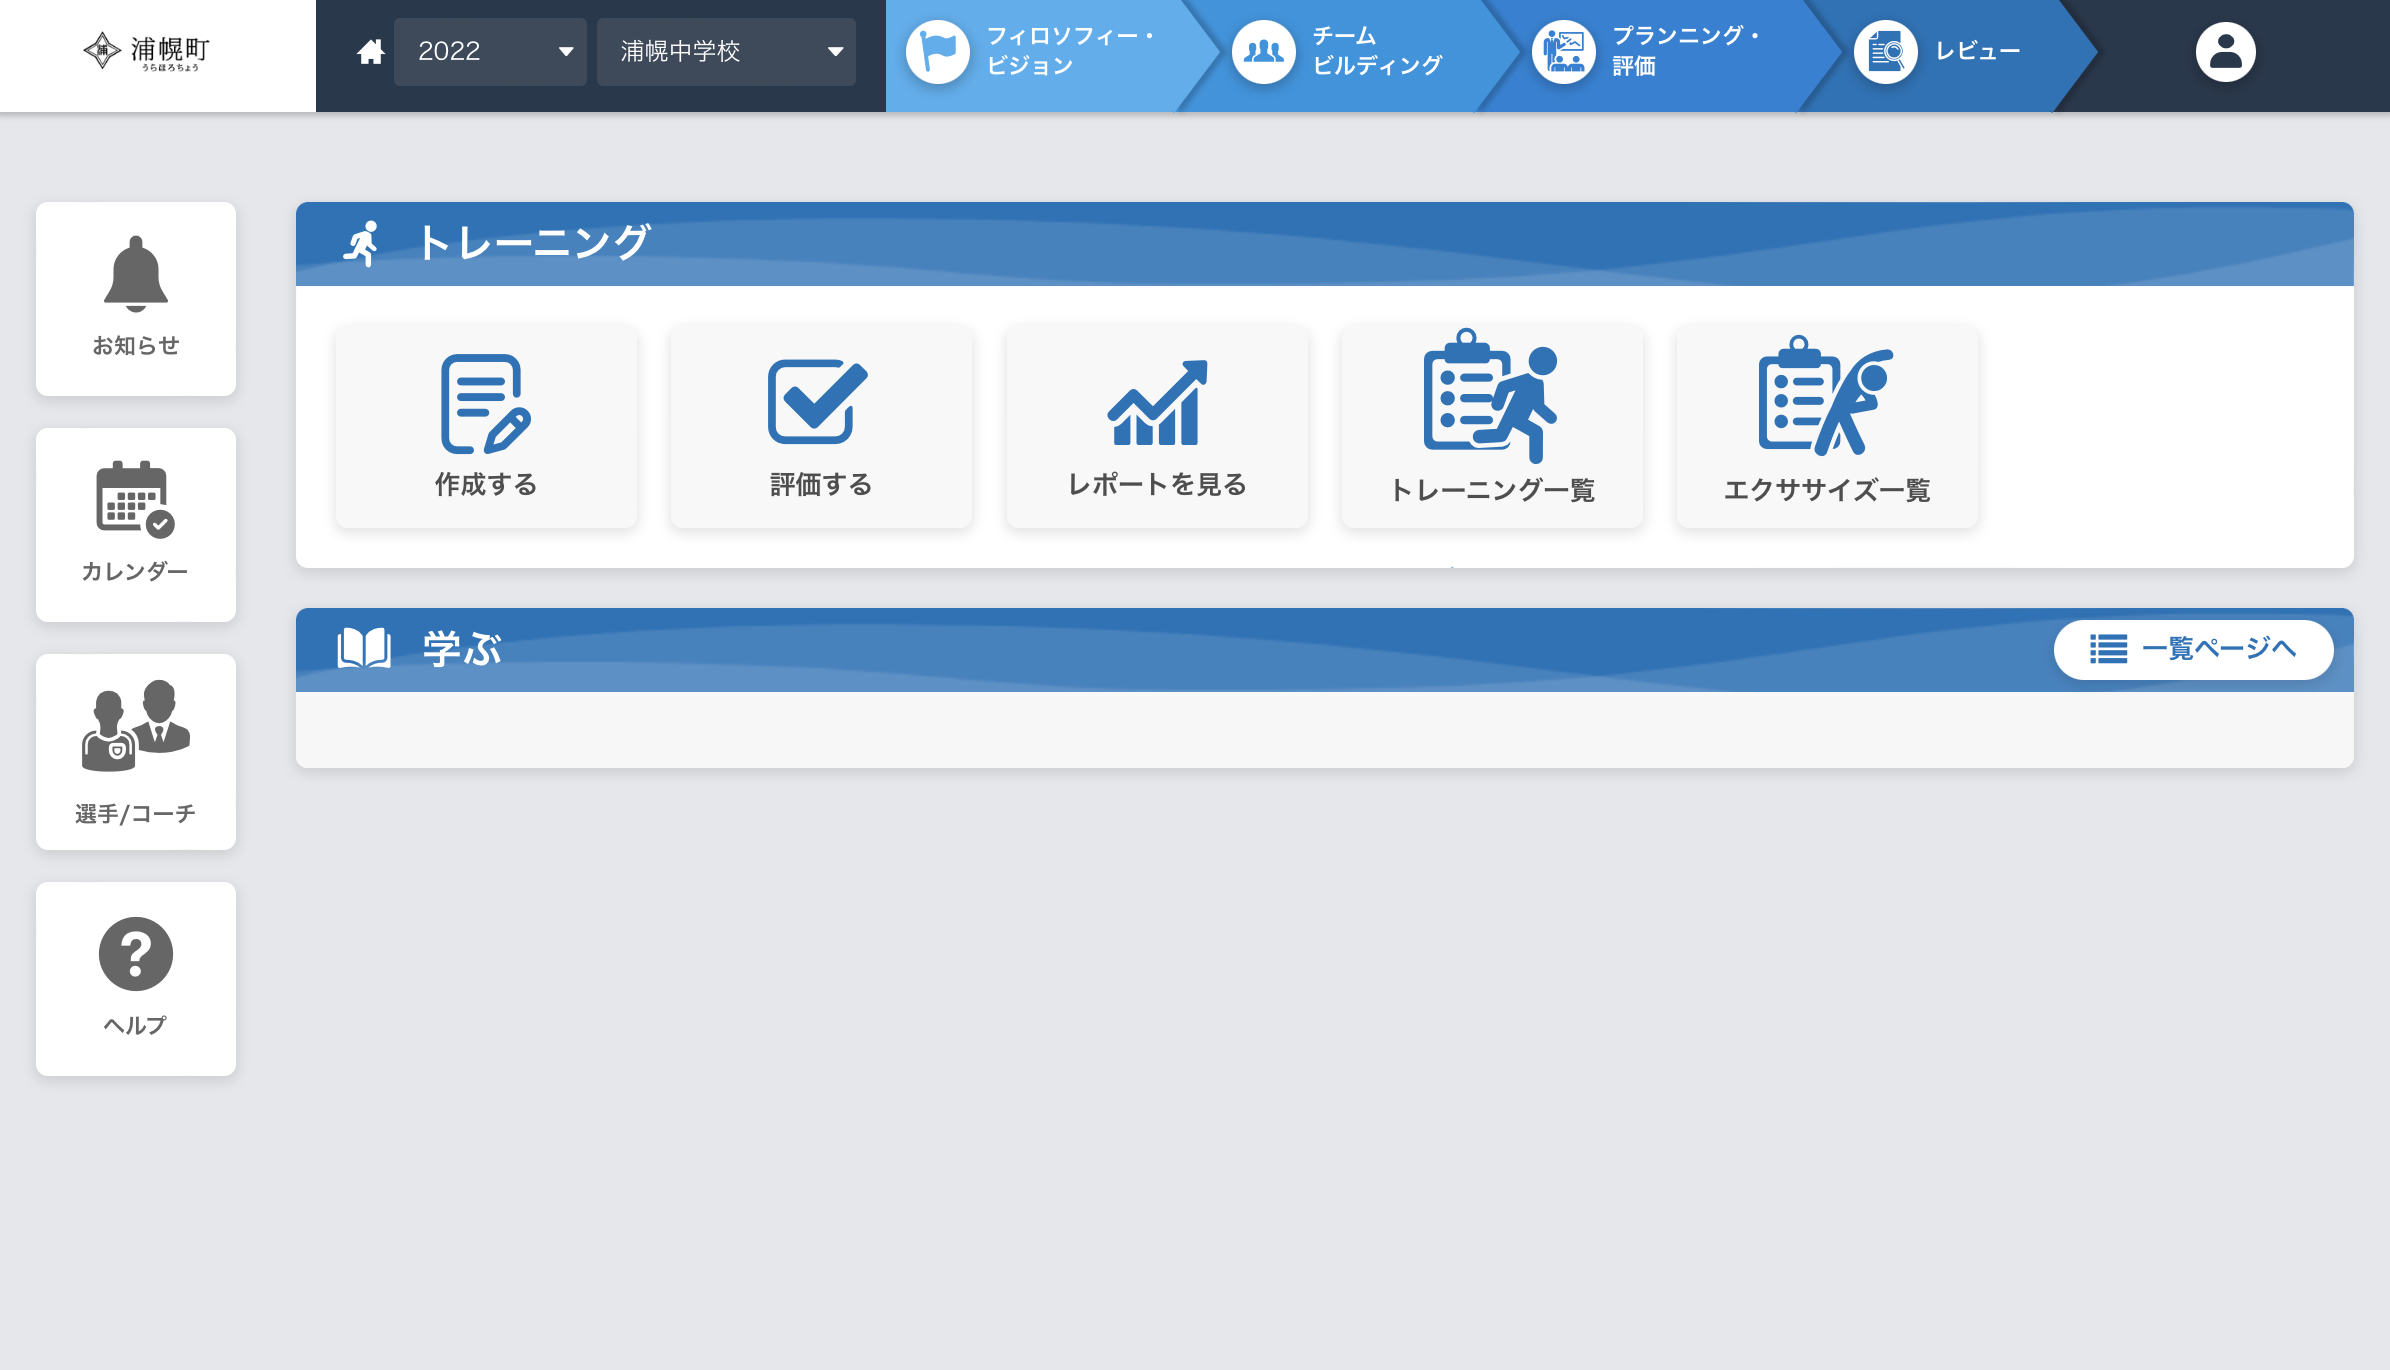Click the running figure icon beside トレーニング
2390x1370 pixels.
[x=362, y=244]
